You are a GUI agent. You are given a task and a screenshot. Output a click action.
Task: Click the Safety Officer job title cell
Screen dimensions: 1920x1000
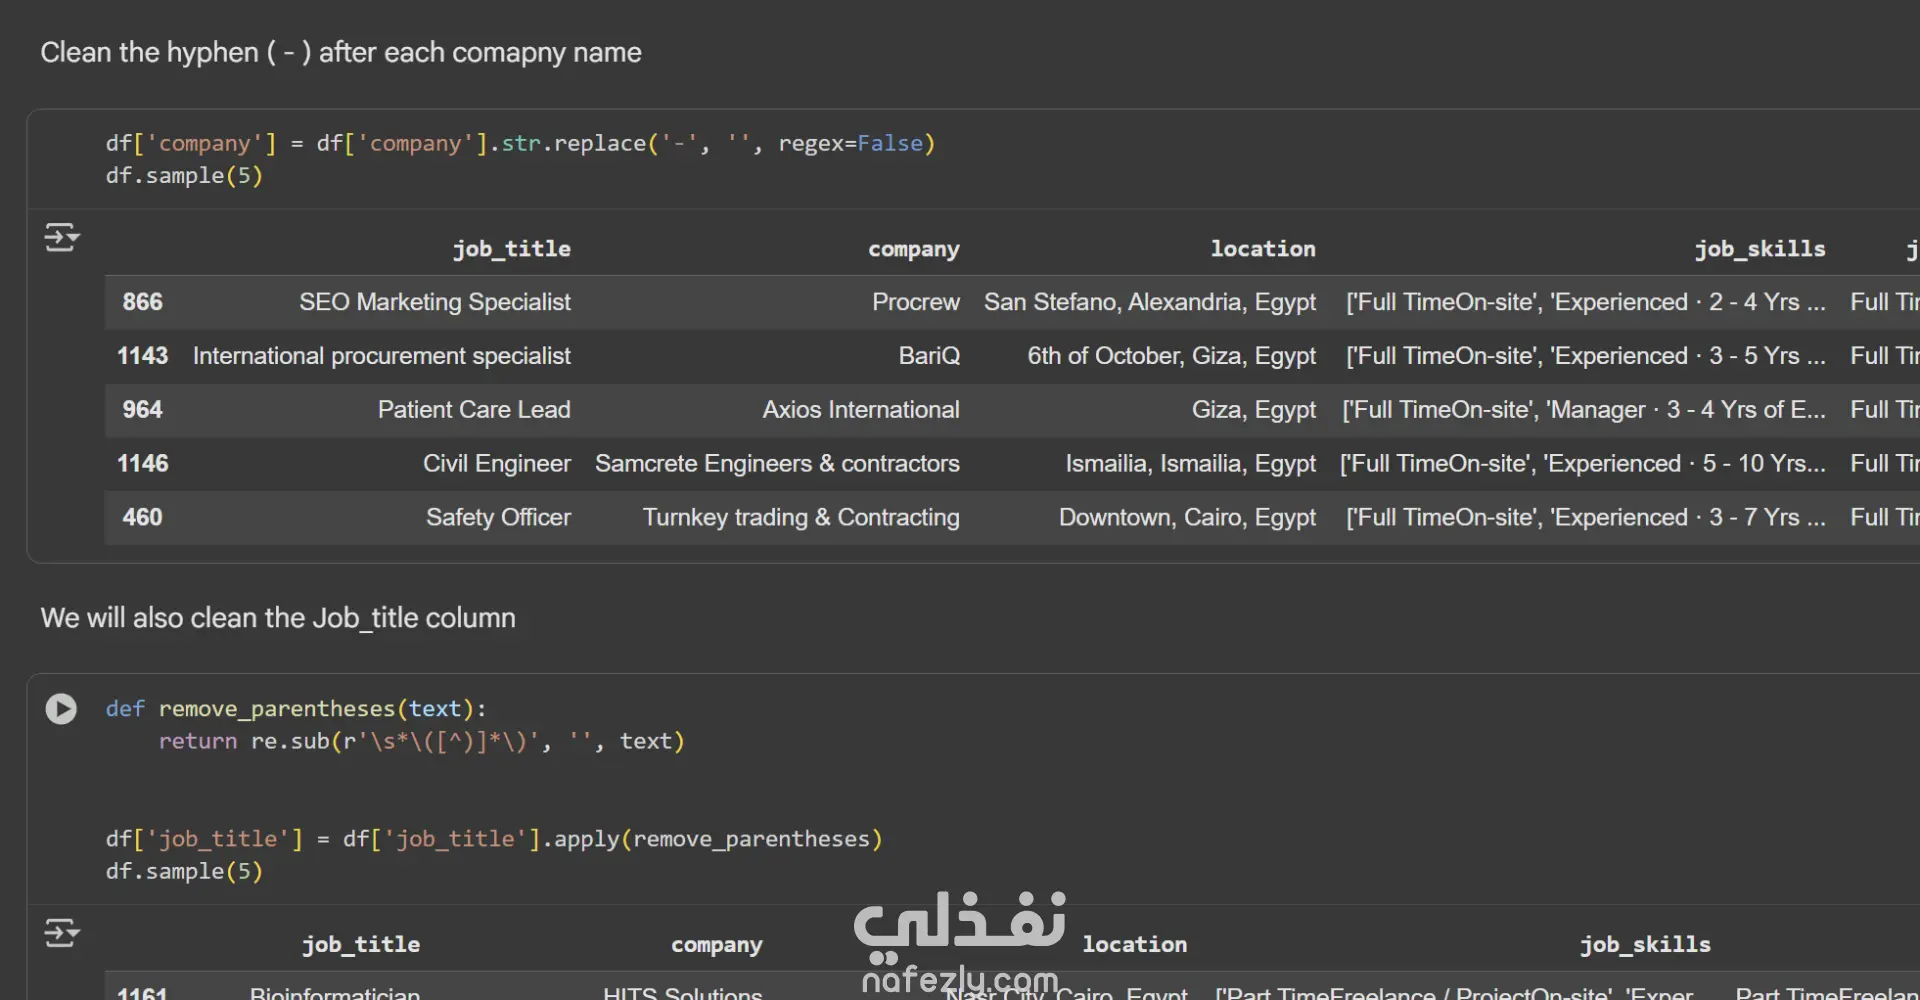coord(498,517)
